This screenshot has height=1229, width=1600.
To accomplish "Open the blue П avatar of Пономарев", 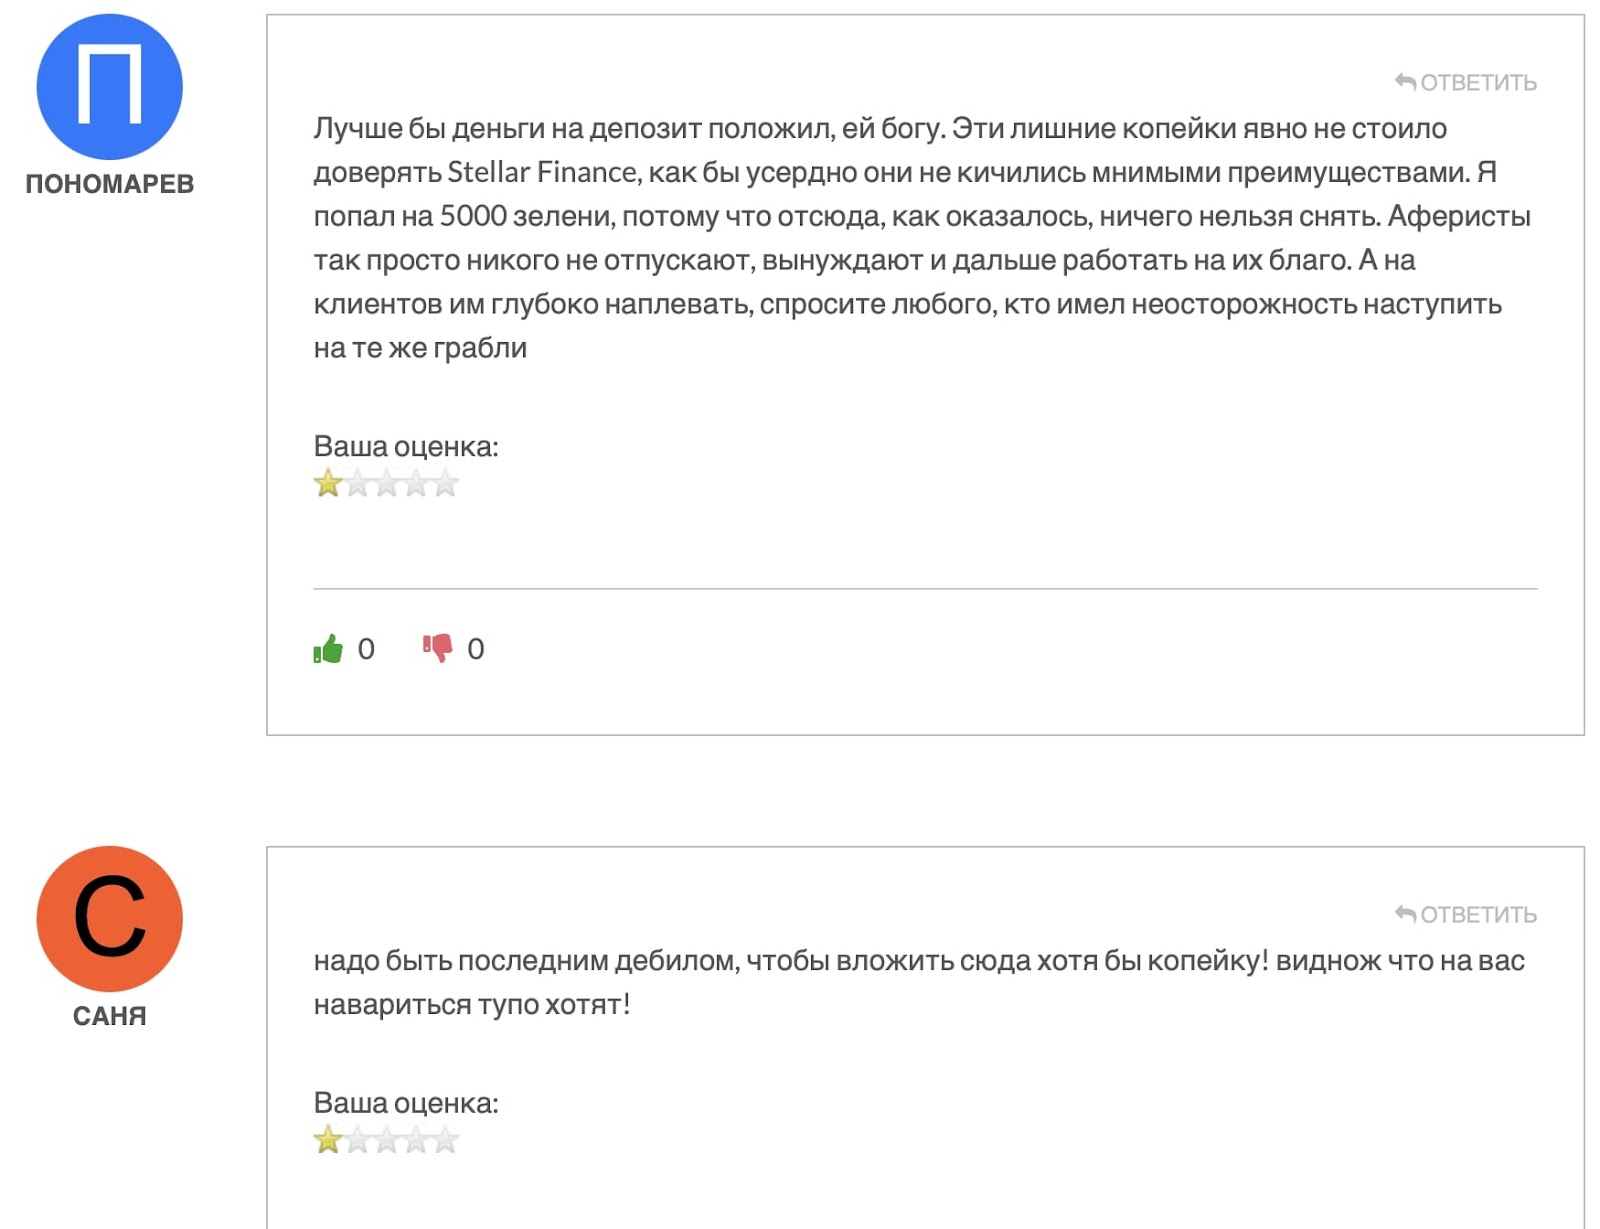I will click(x=110, y=87).
